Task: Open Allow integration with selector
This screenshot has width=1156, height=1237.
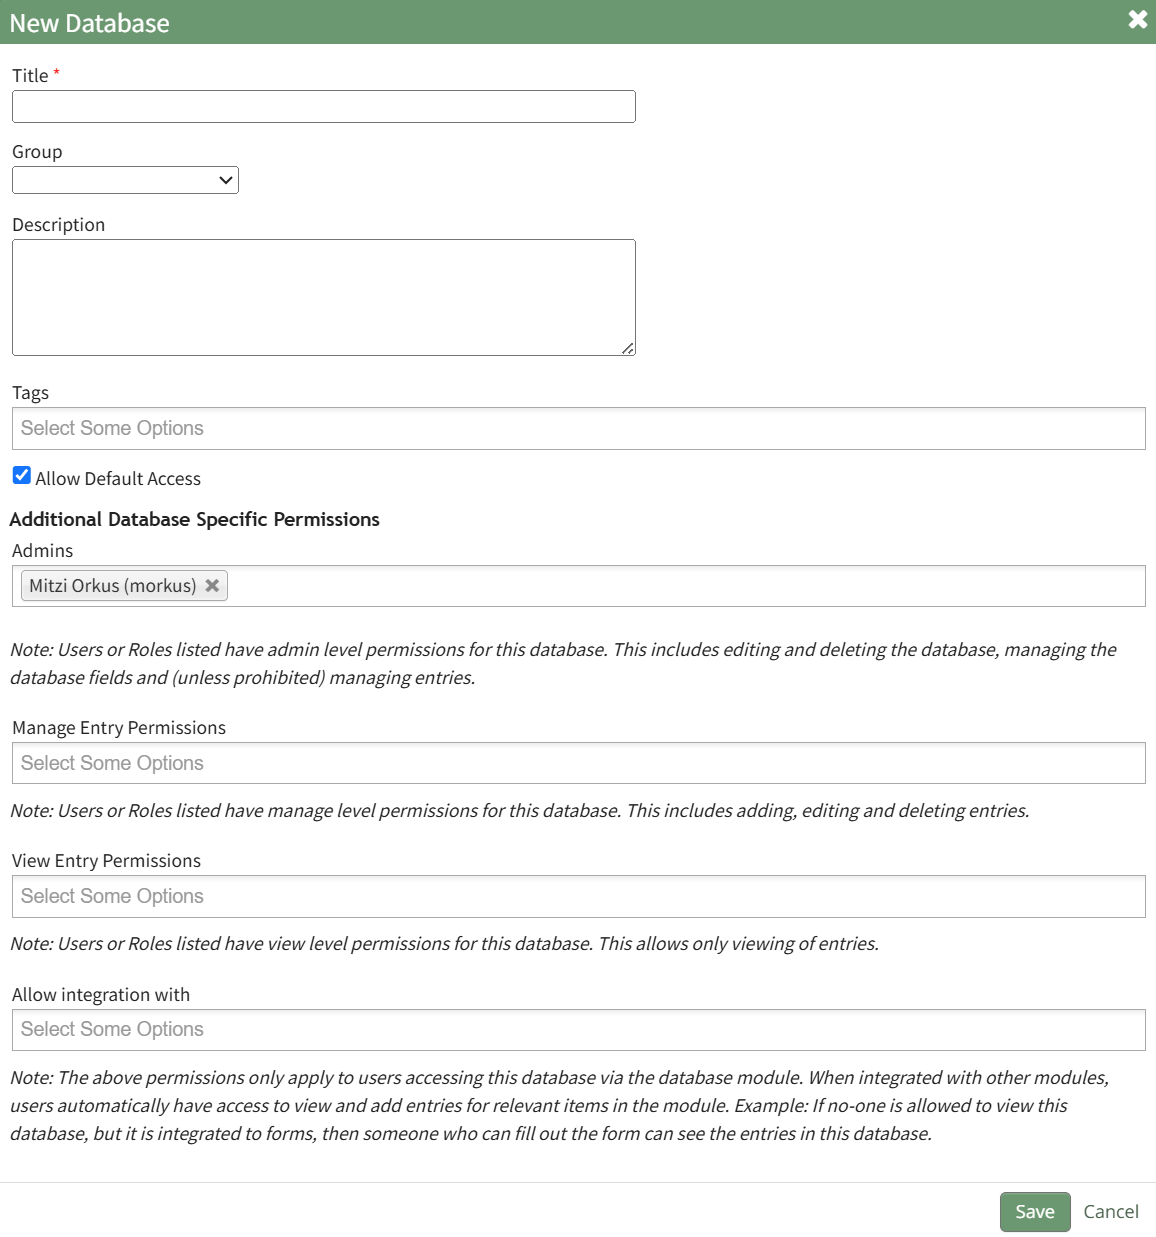Action: tap(578, 1030)
